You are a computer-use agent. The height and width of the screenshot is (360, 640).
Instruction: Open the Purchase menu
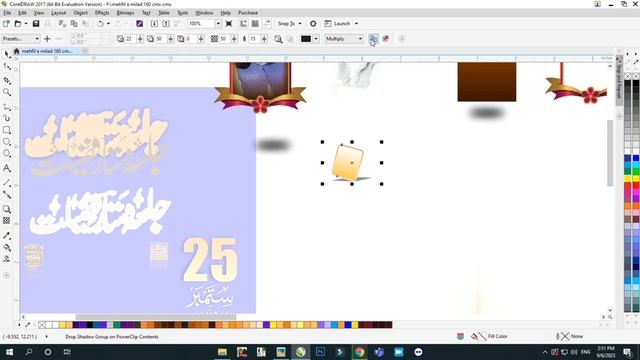coord(248,13)
